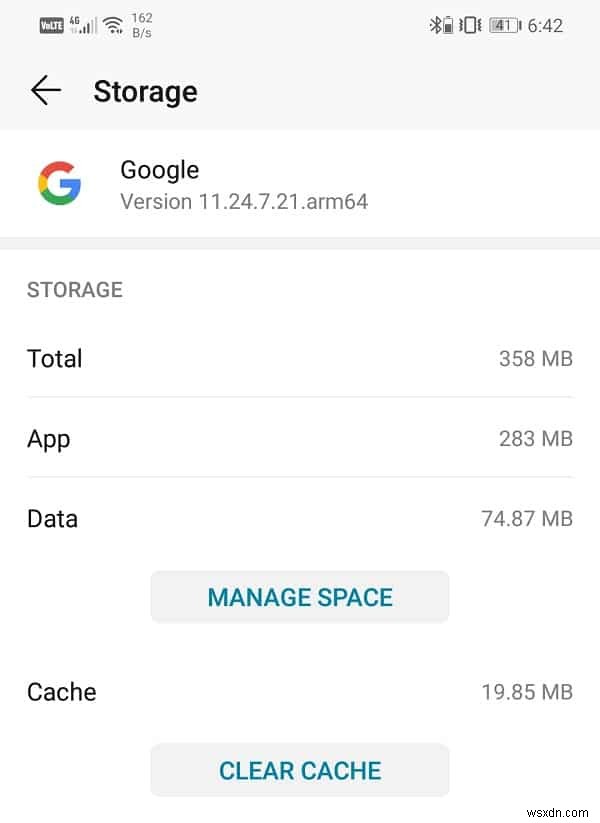Select the App size row
This screenshot has height=823, width=600.
300,438
